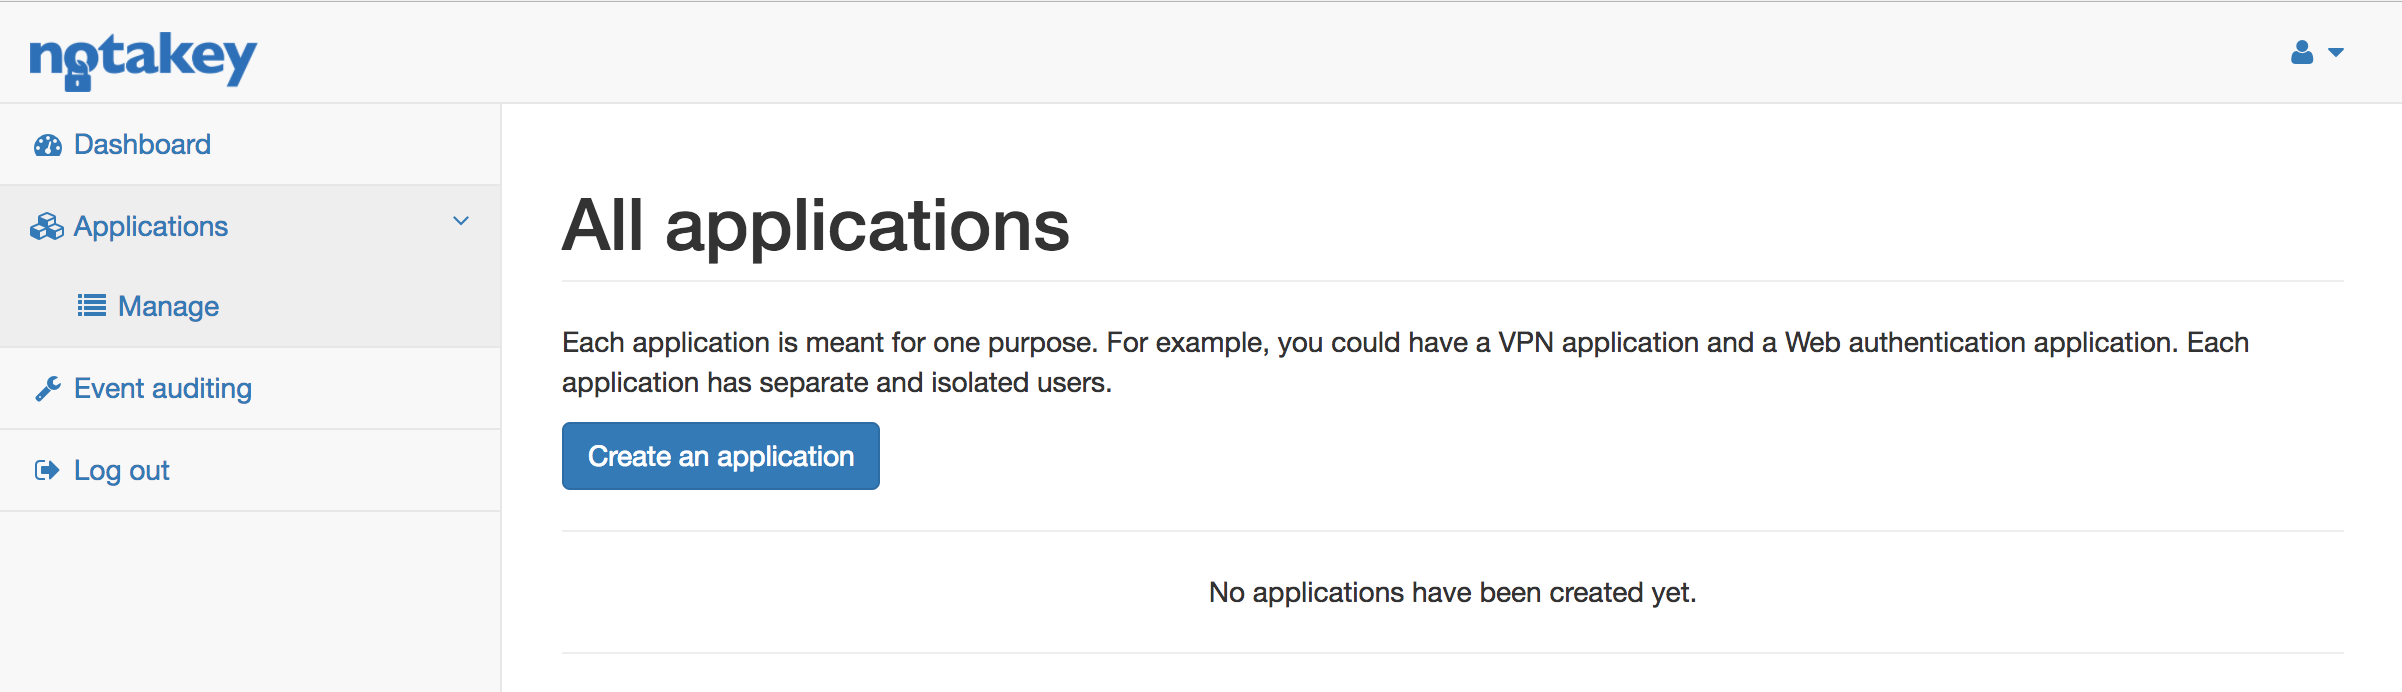The height and width of the screenshot is (692, 2402).
Task: Open the Manage submenu entry
Action: [x=168, y=306]
